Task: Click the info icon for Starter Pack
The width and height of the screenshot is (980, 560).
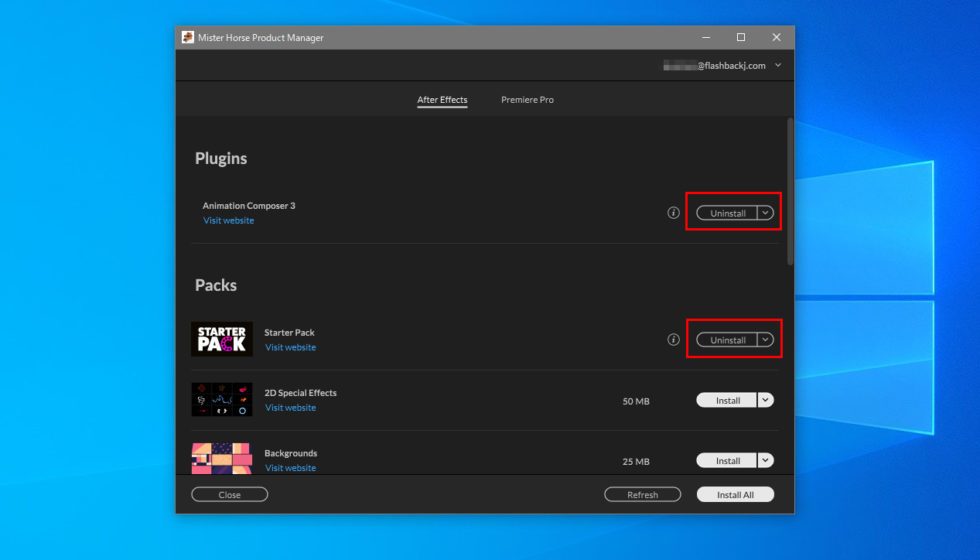Action: [x=673, y=340]
